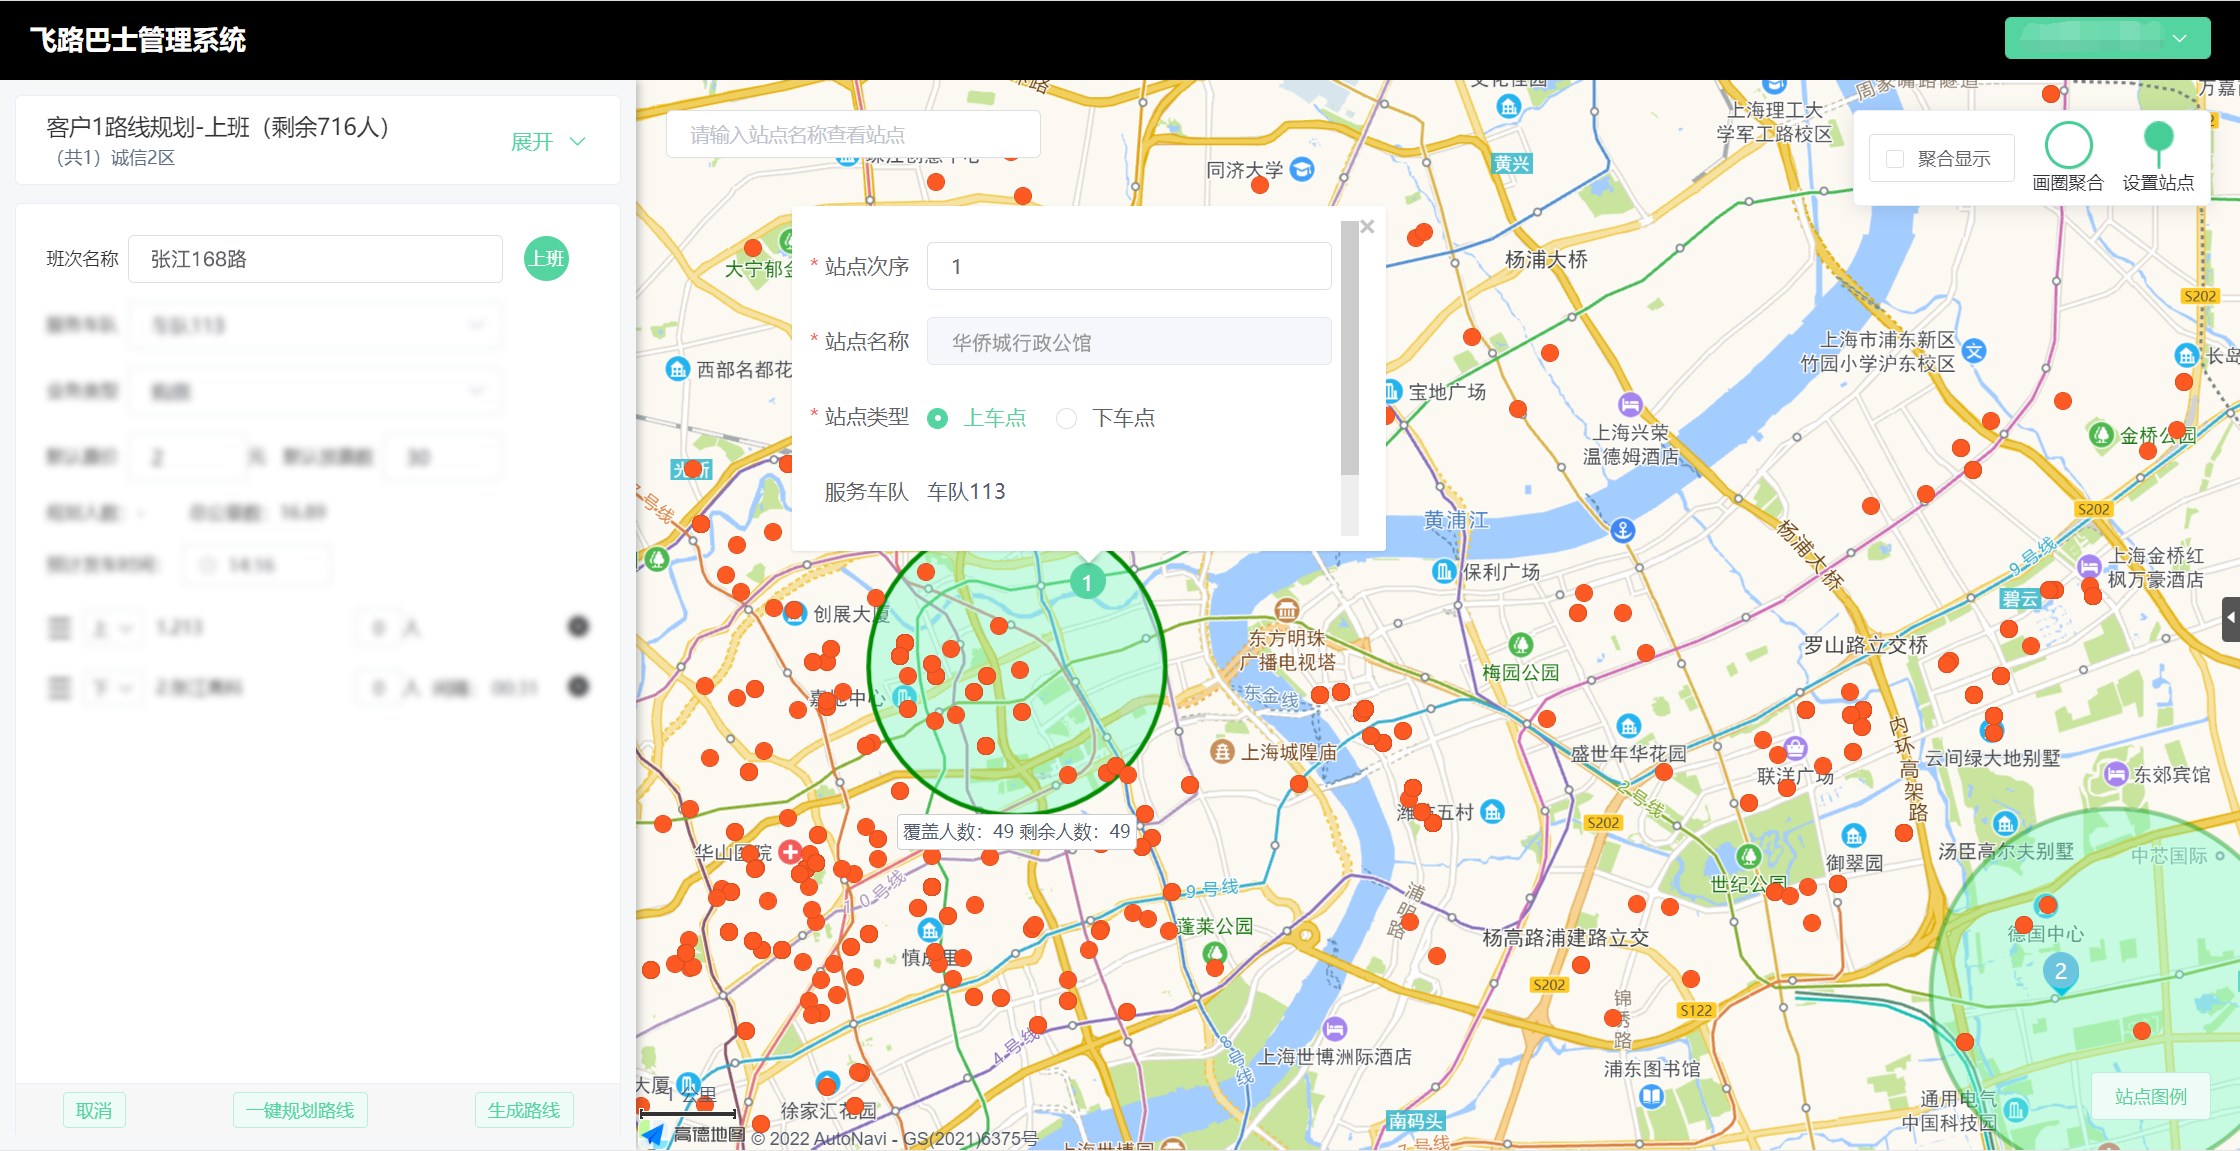Click the set station pin icon
This screenshot has height=1151, width=2240.
pyautogui.click(x=2158, y=144)
